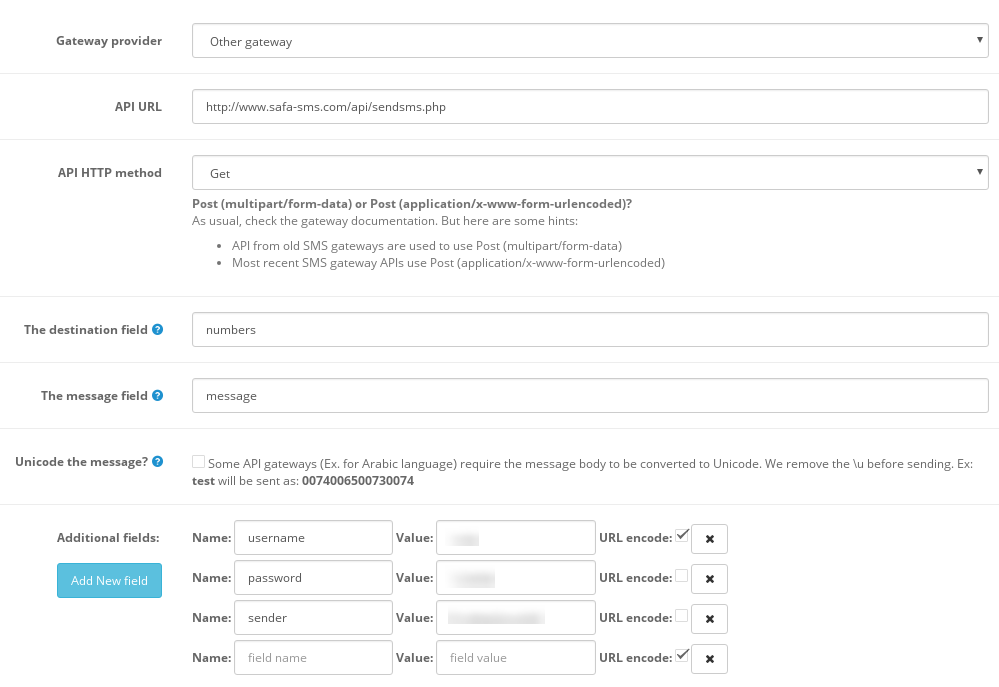This screenshot has width=999, height=687.
Task: Remove the username additional field row
Action: (x=709, y=539)
